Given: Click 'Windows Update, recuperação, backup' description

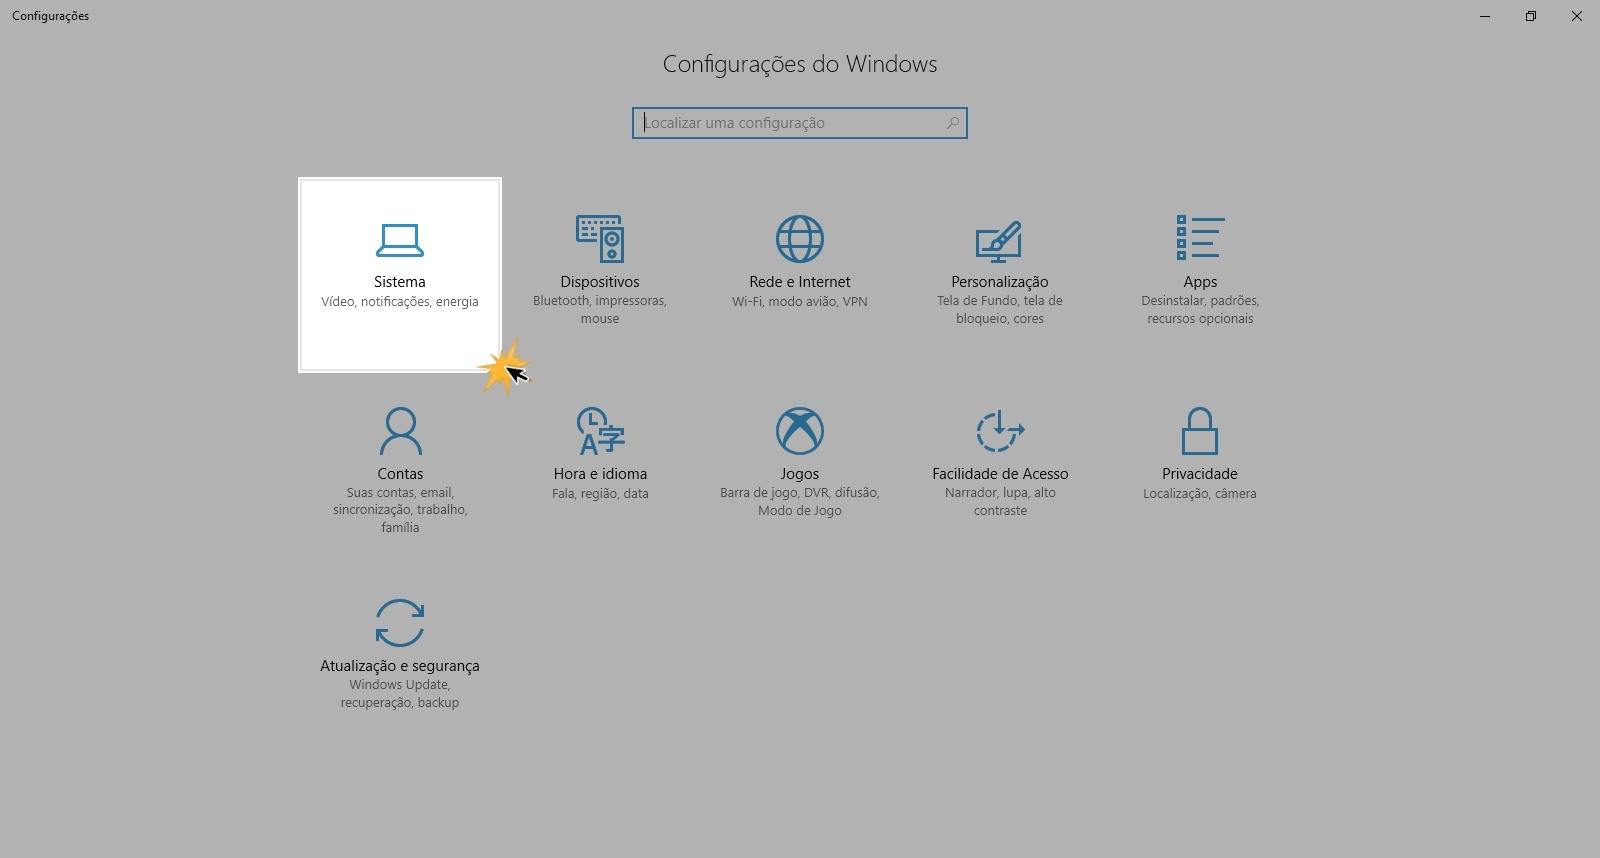Looking at the screenshot, I should (400, 694).
